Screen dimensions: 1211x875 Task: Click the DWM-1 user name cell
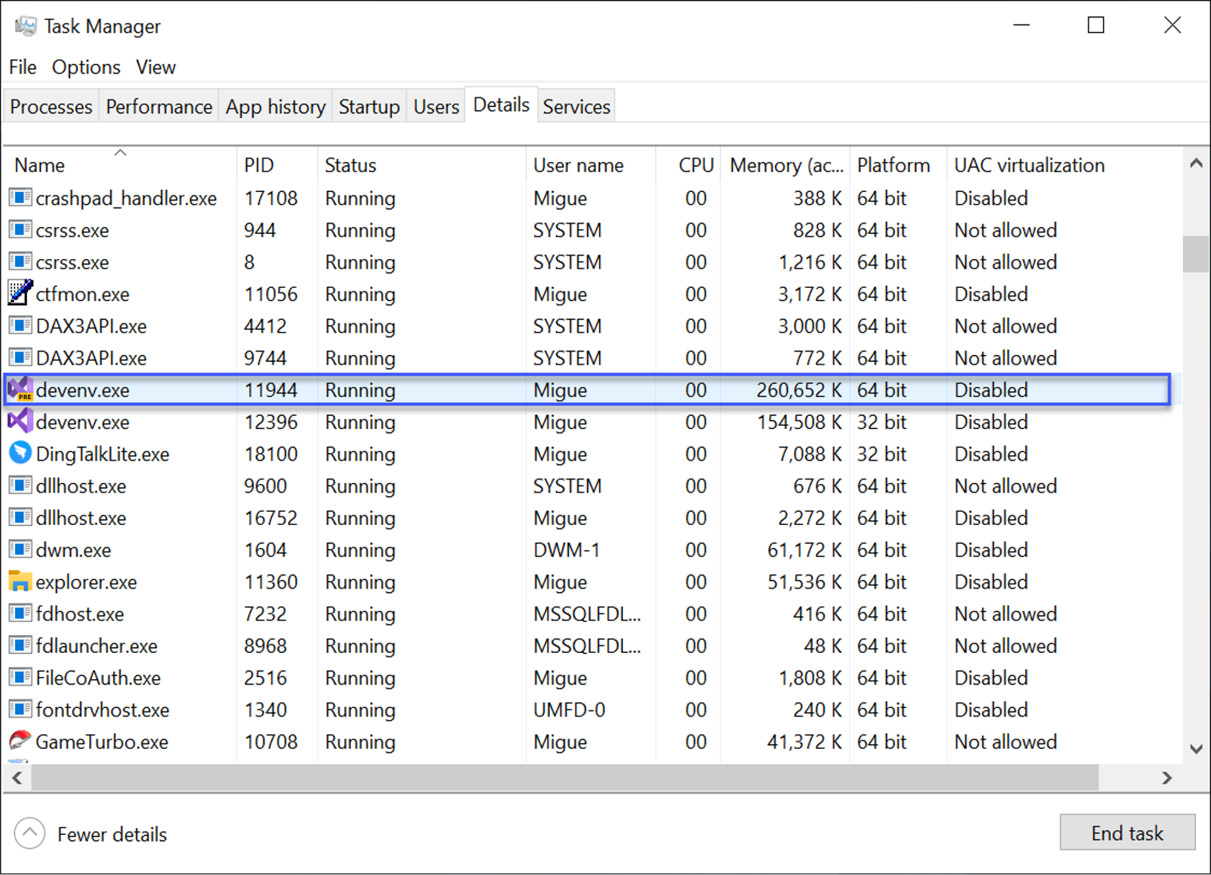tap(566, 550)
